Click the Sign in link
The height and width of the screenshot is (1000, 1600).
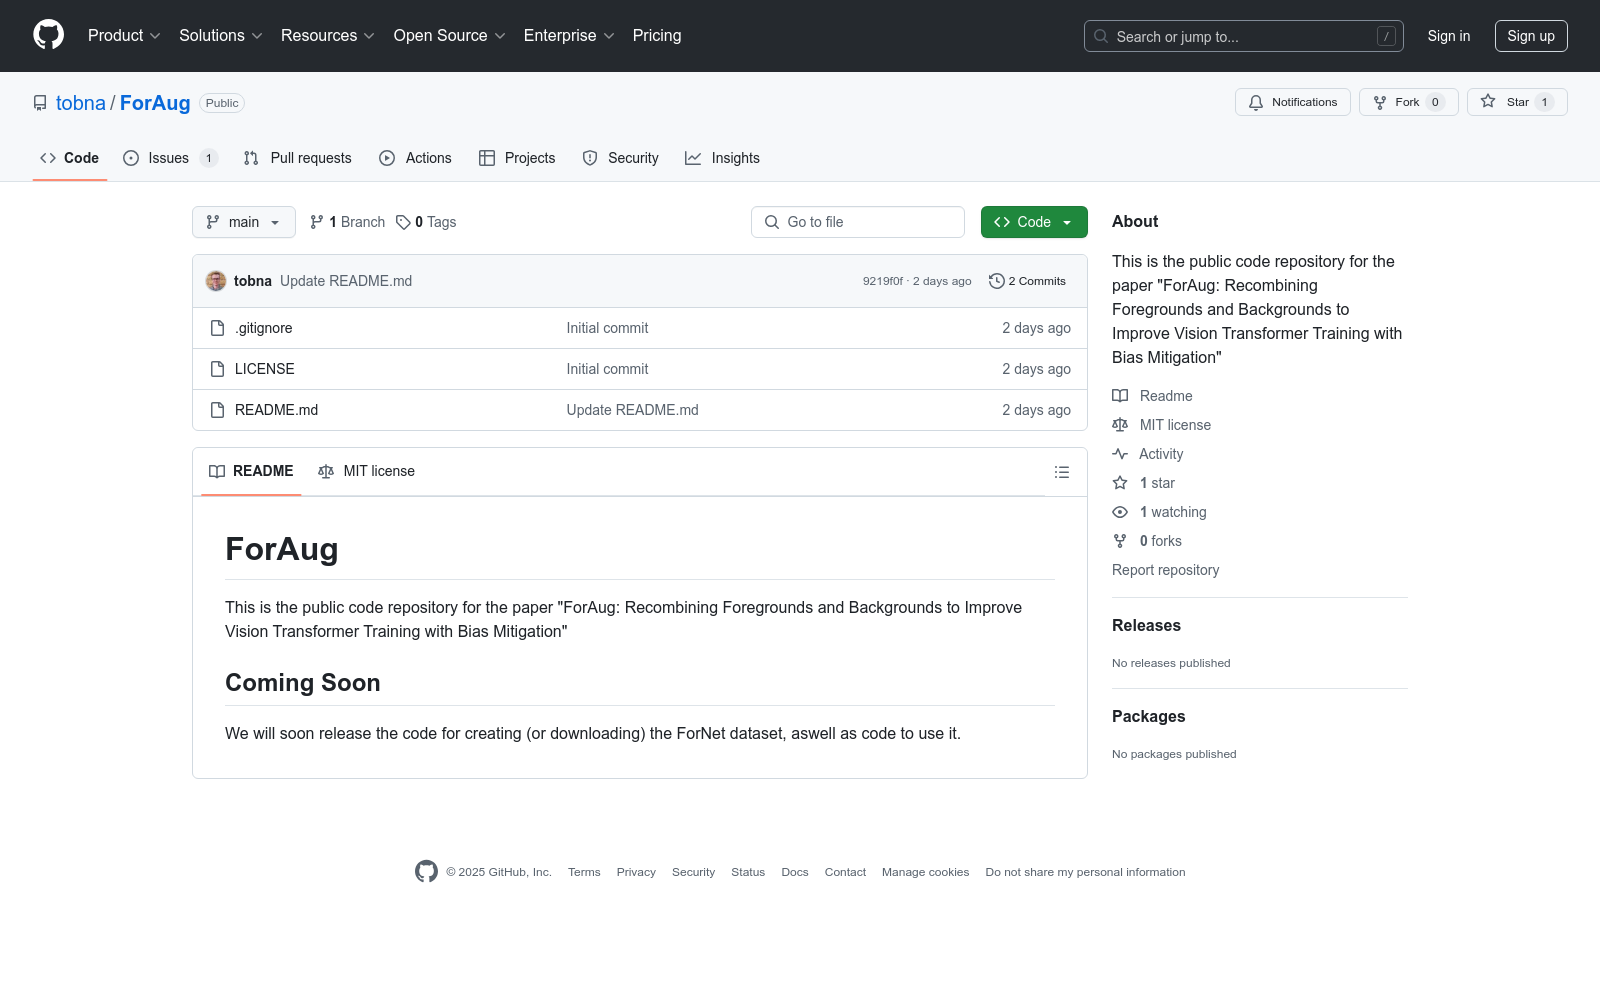click(1449, 36)
